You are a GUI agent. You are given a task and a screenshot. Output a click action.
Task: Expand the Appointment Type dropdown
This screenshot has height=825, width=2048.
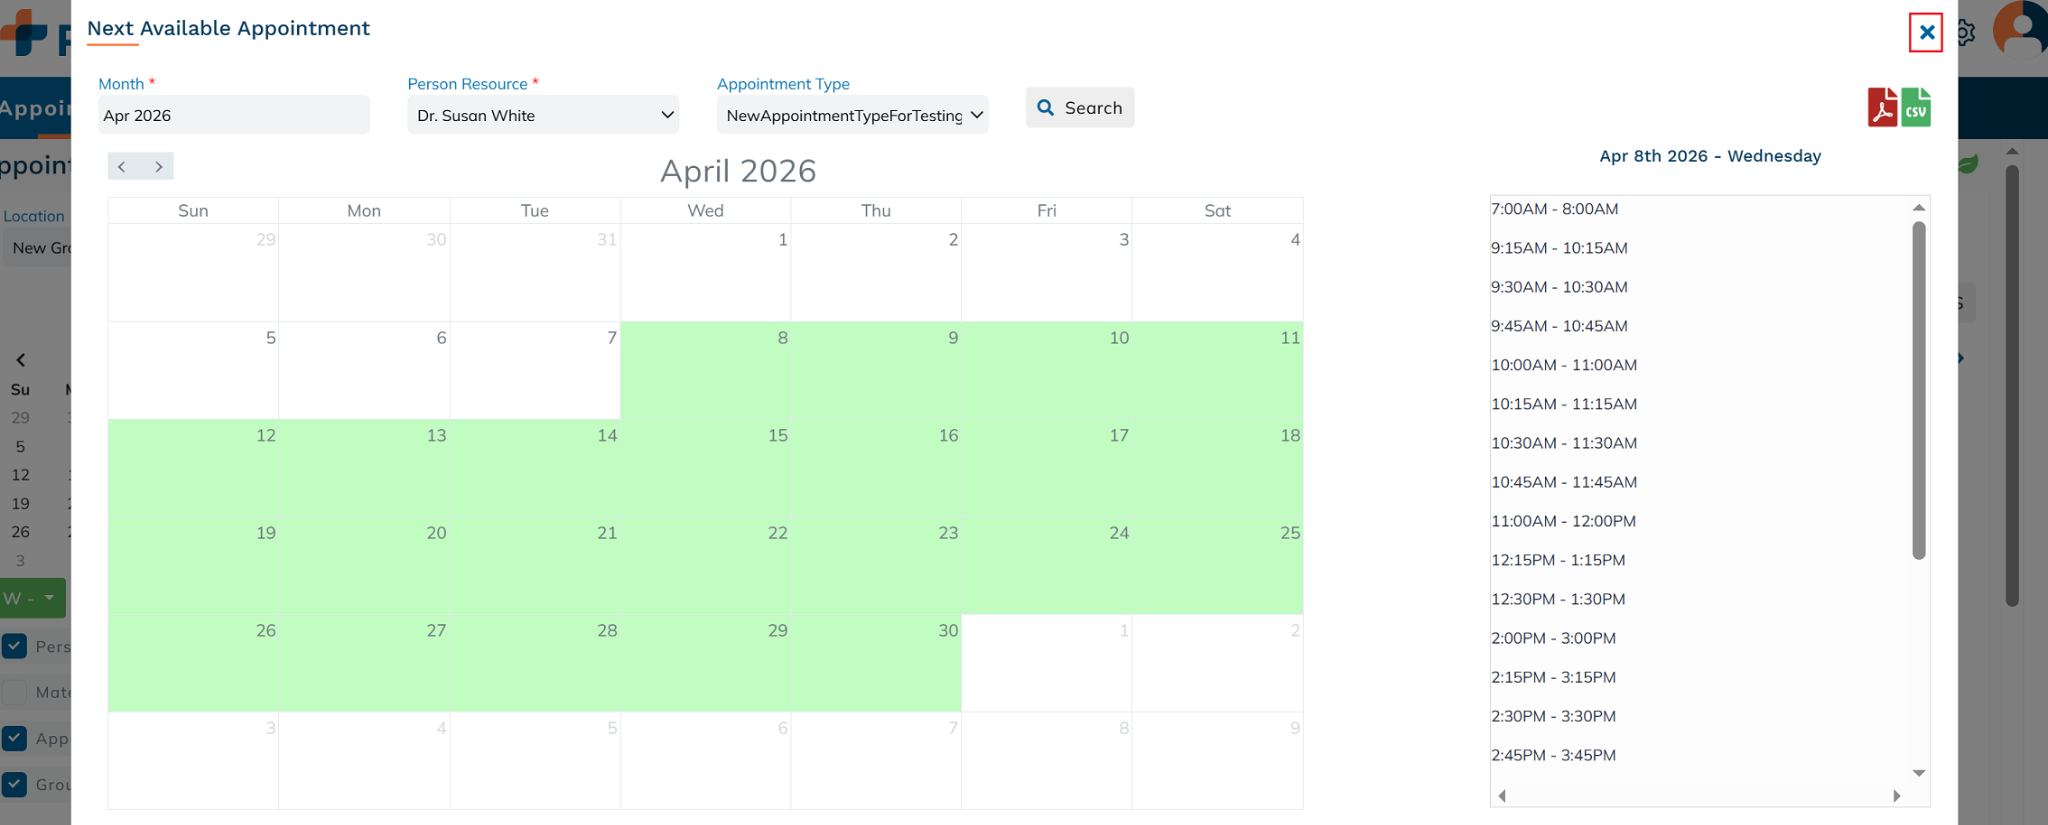852,115
